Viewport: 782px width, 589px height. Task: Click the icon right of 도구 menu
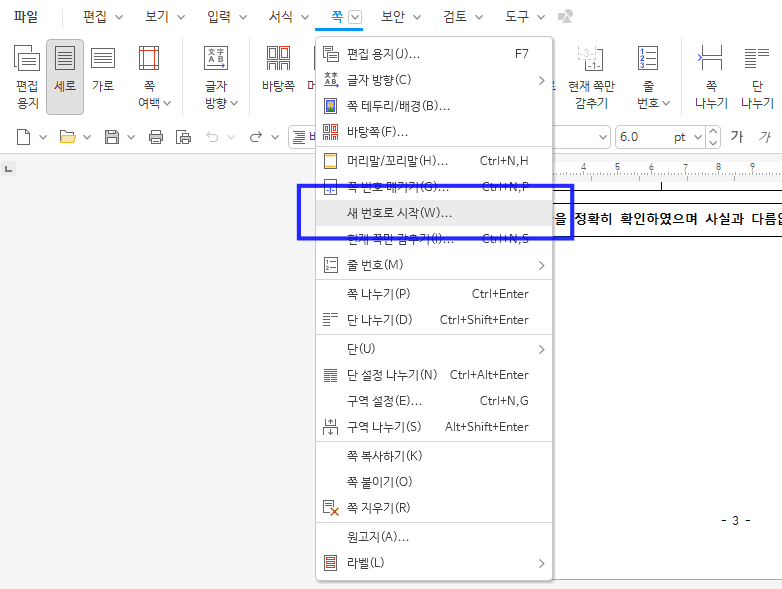565,17
